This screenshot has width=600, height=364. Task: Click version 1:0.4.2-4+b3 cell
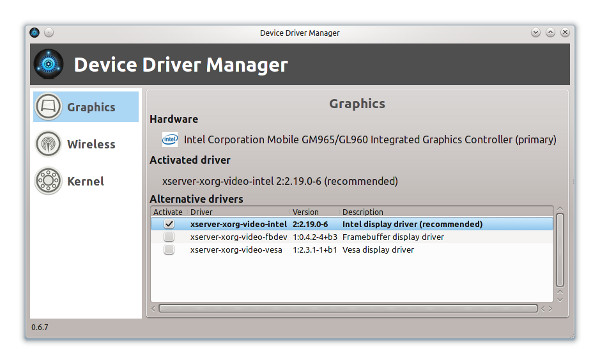(315, 237)
